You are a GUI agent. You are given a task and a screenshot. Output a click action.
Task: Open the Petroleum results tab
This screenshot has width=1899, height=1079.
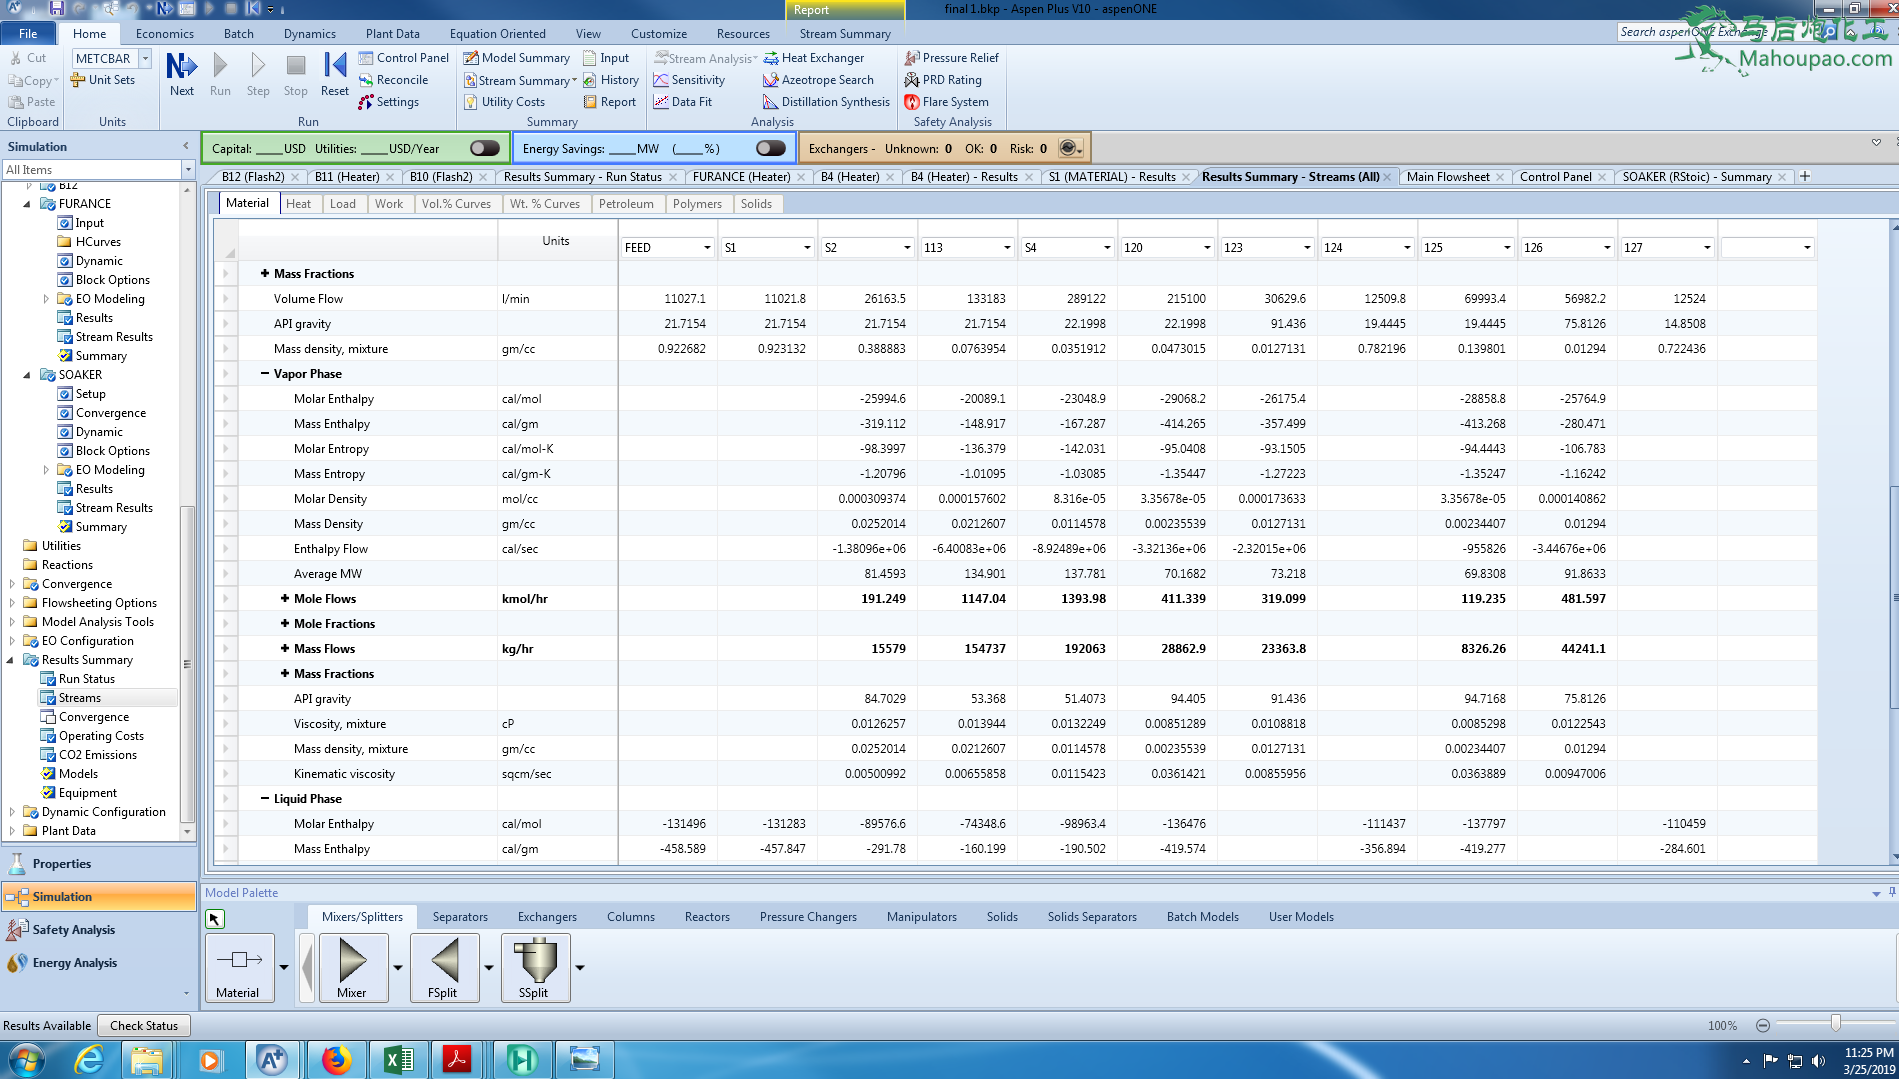[x=626, y=204]
